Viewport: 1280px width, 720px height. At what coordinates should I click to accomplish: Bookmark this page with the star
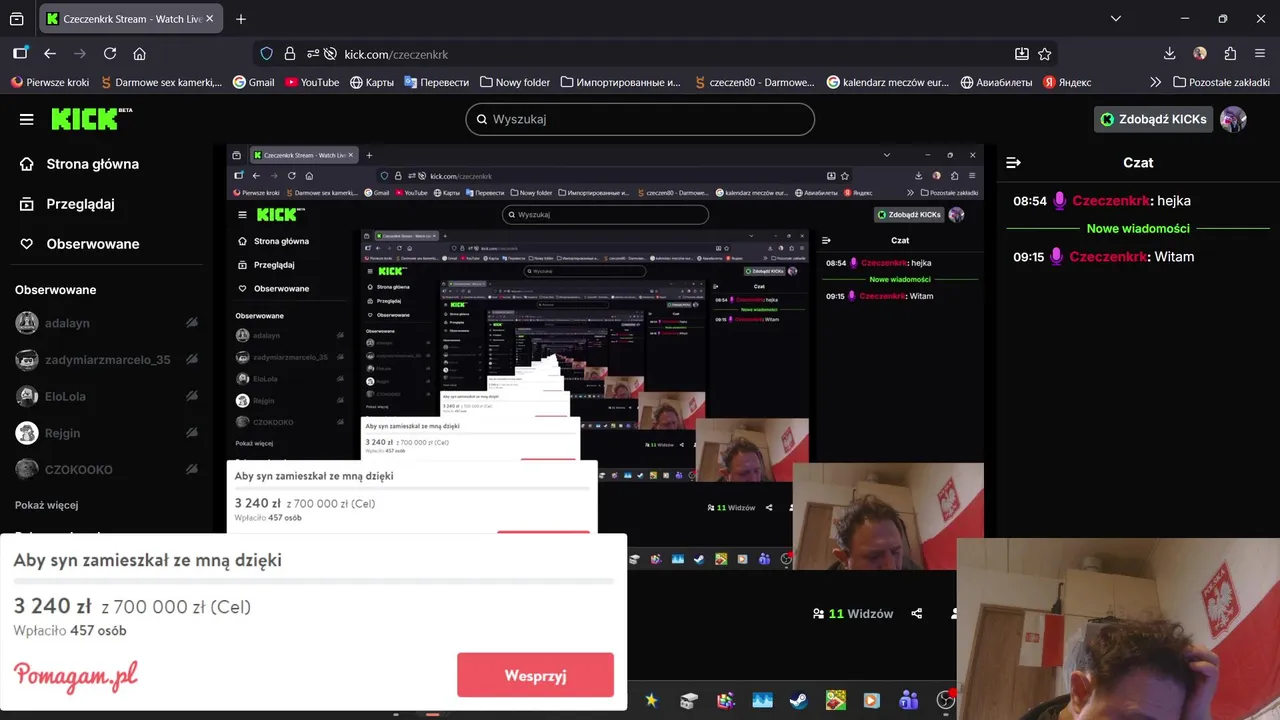point(1045,54)
